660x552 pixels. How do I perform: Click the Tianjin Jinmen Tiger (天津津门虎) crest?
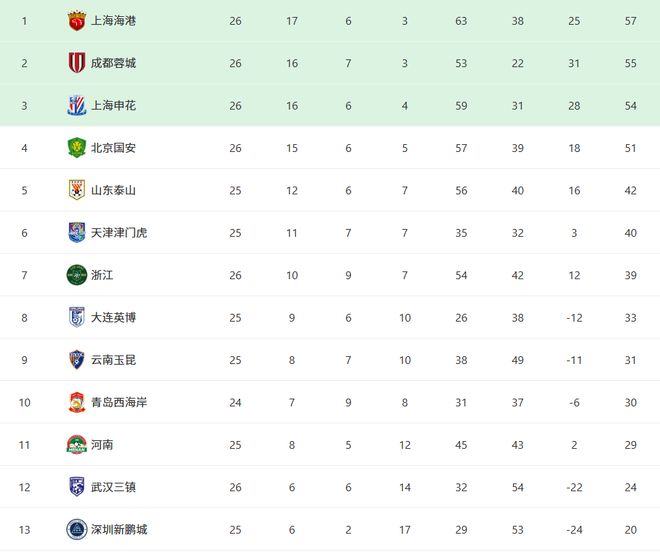pos(77,232)
